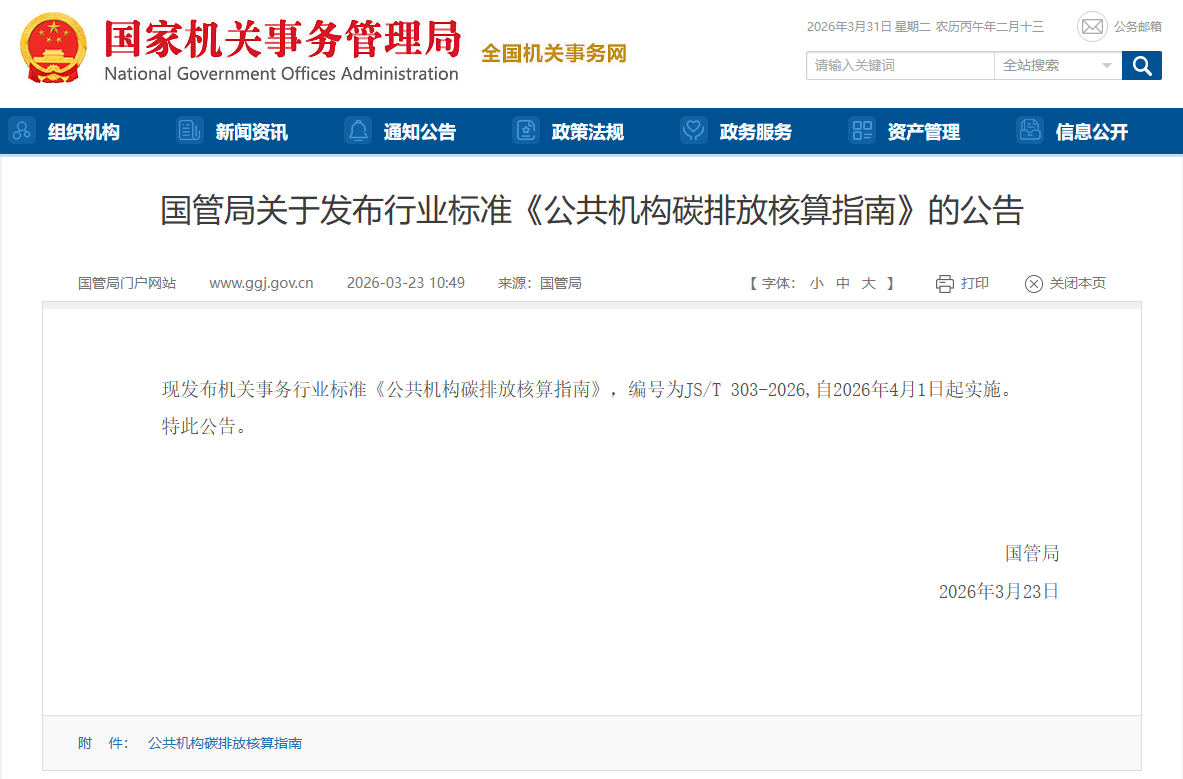Go to the 信息公开 menu
The width and height of the screenshot is (1183, 779).
1091,132
